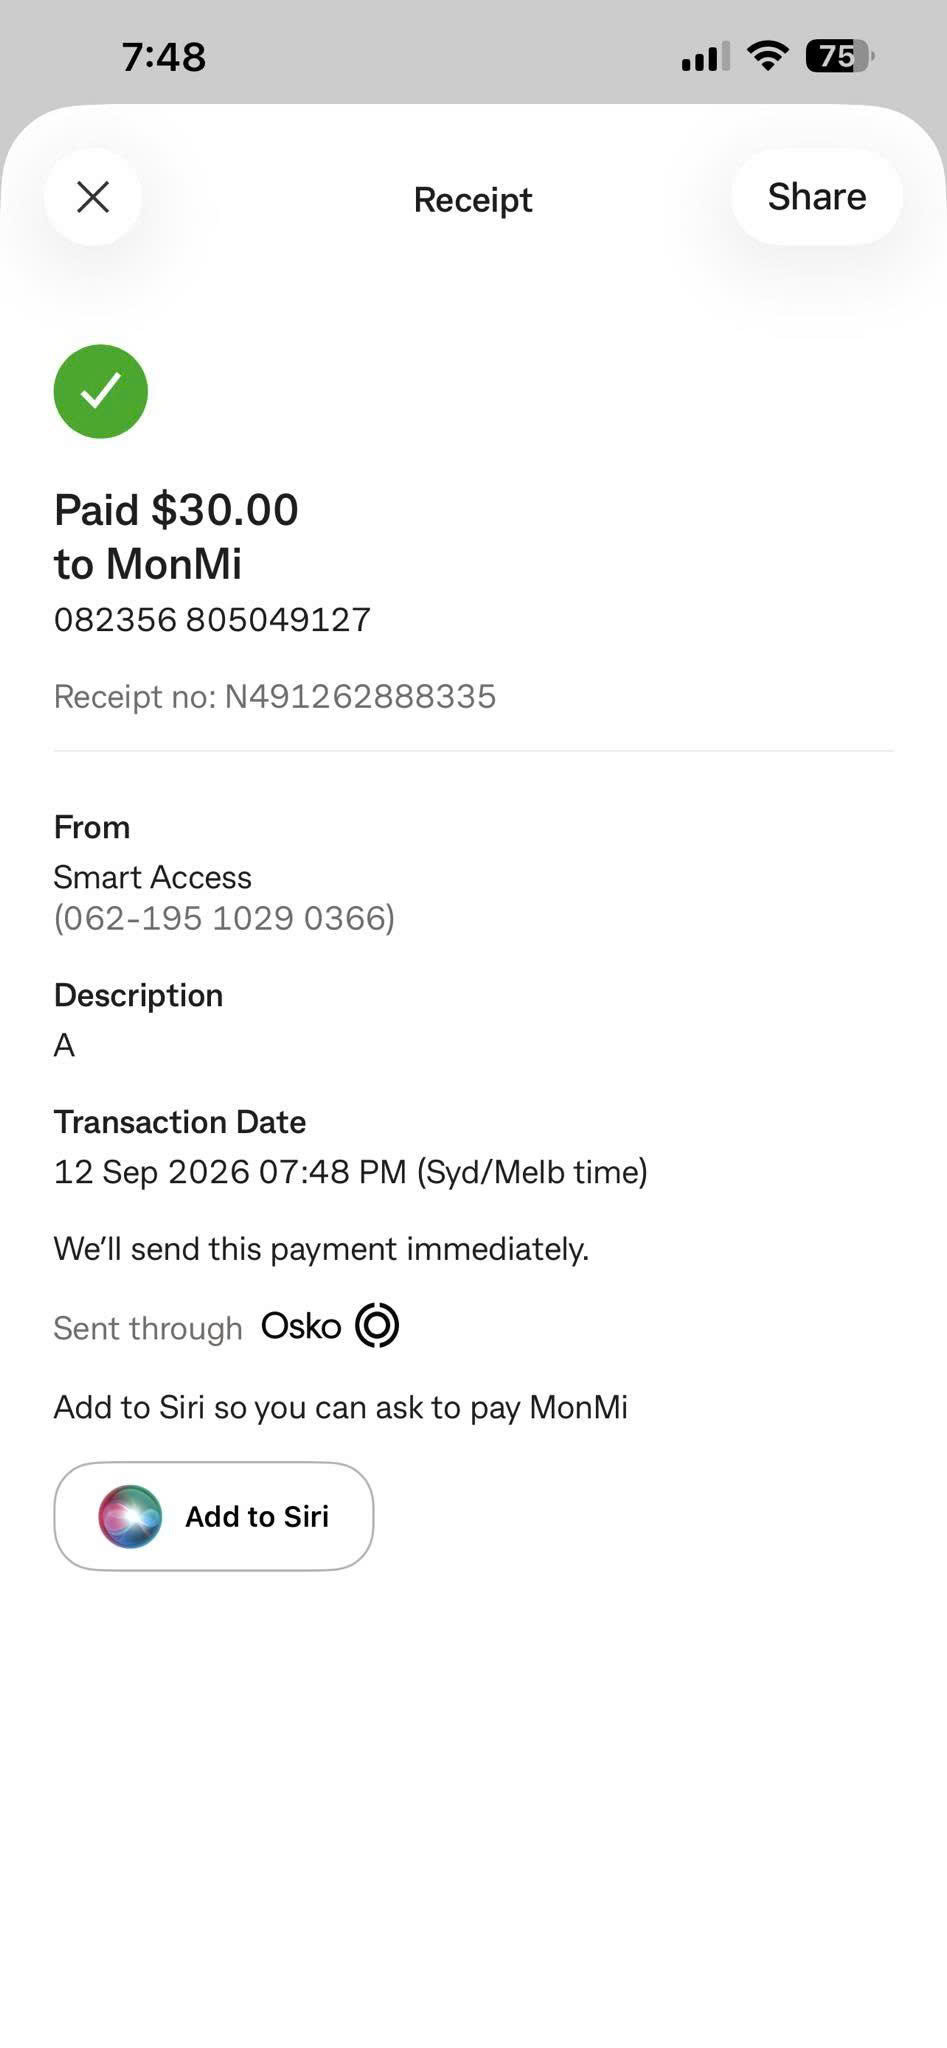Tap the payee account number 082356 805049127

pyautogui.click(x=212, y=620)
